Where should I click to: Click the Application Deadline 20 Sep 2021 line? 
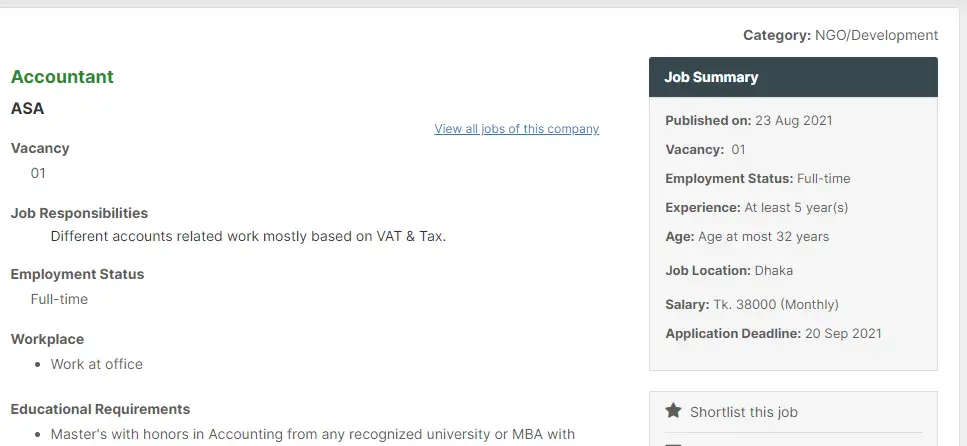click(773, 334)
